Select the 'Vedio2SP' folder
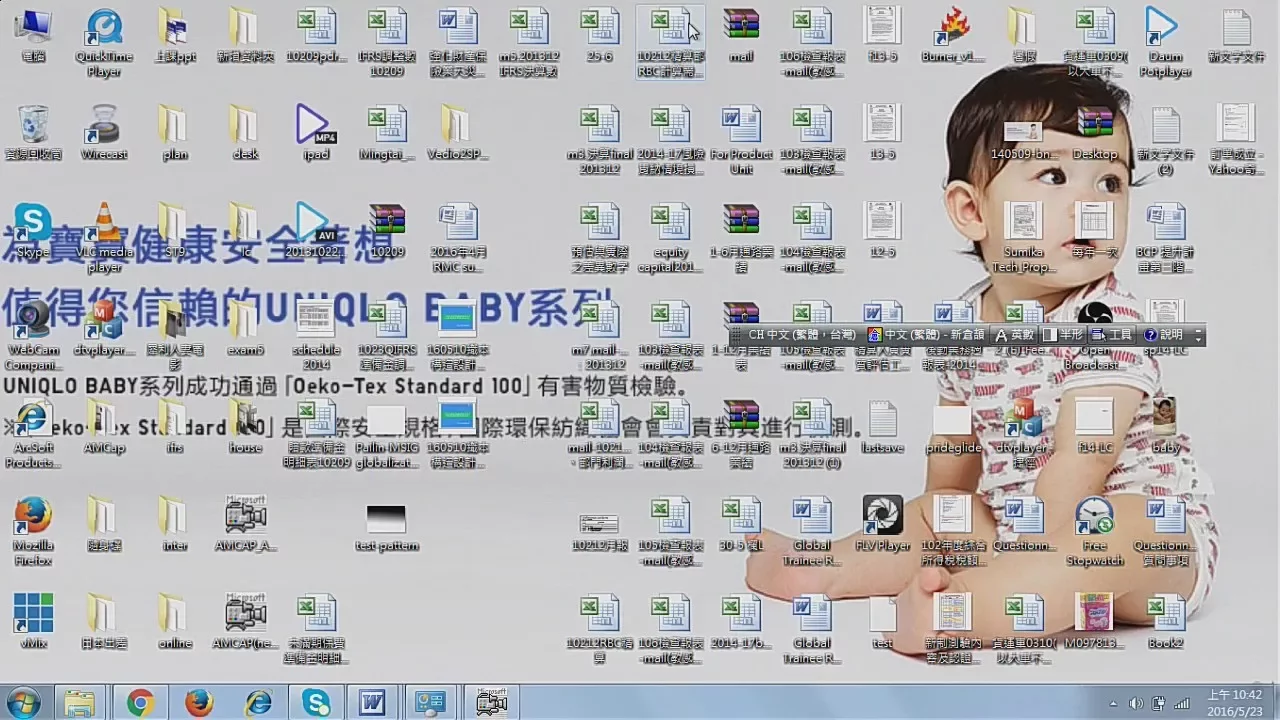1280x720 pixels. tap(457, 131)
